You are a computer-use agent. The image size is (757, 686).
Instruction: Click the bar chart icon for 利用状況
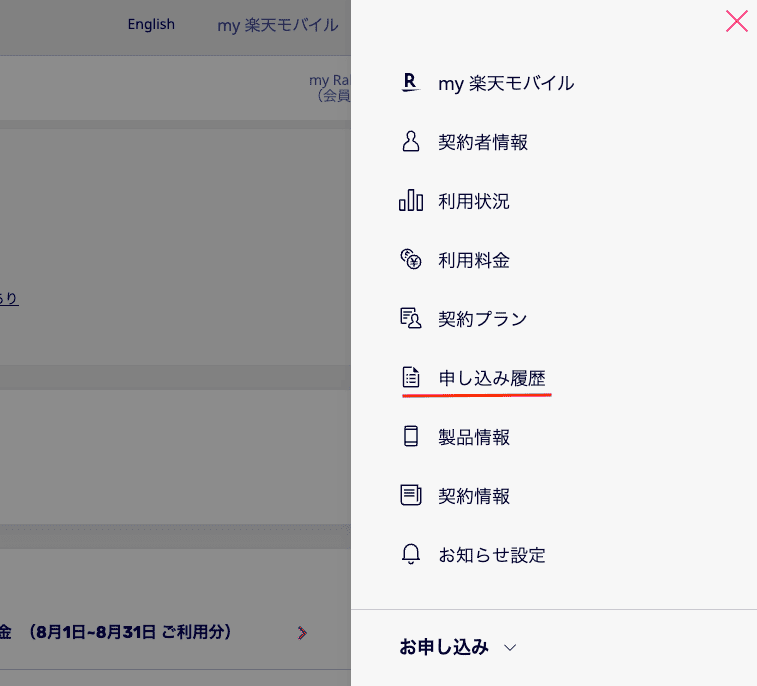pyautogui.click(x=410, y=200)
